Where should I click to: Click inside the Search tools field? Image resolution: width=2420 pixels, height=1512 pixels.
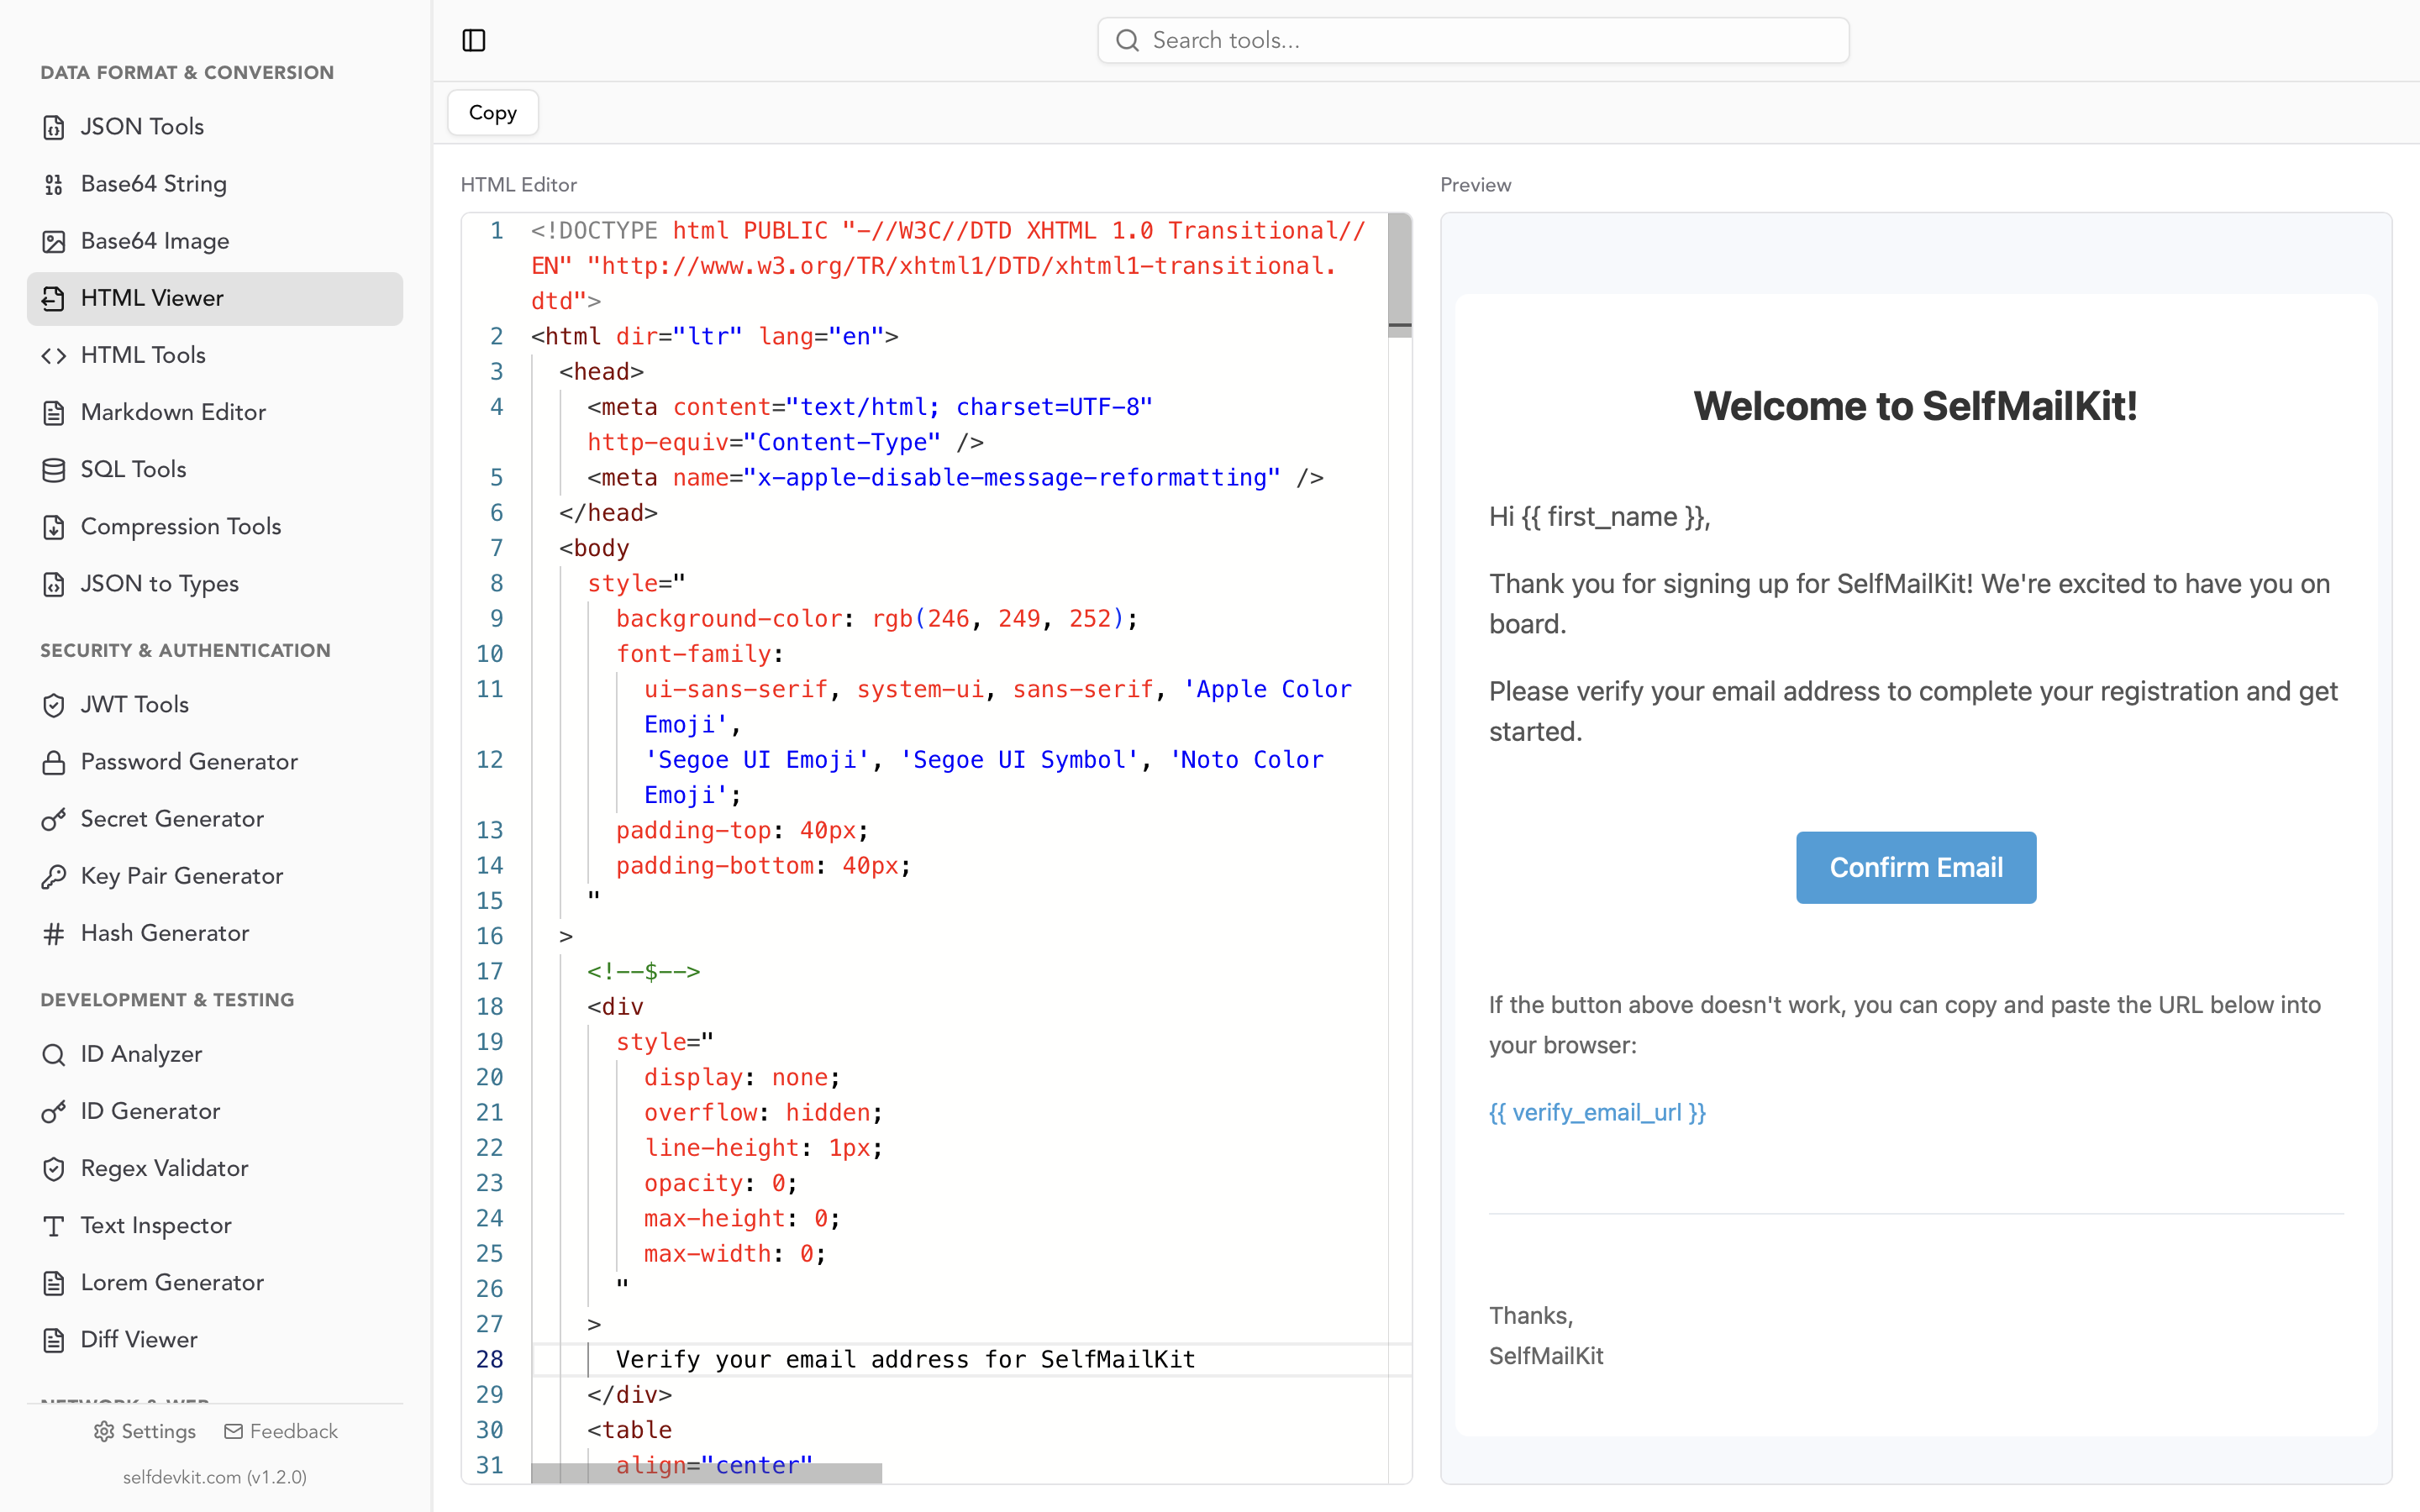pyautogui.click(x=1473, y=40)
